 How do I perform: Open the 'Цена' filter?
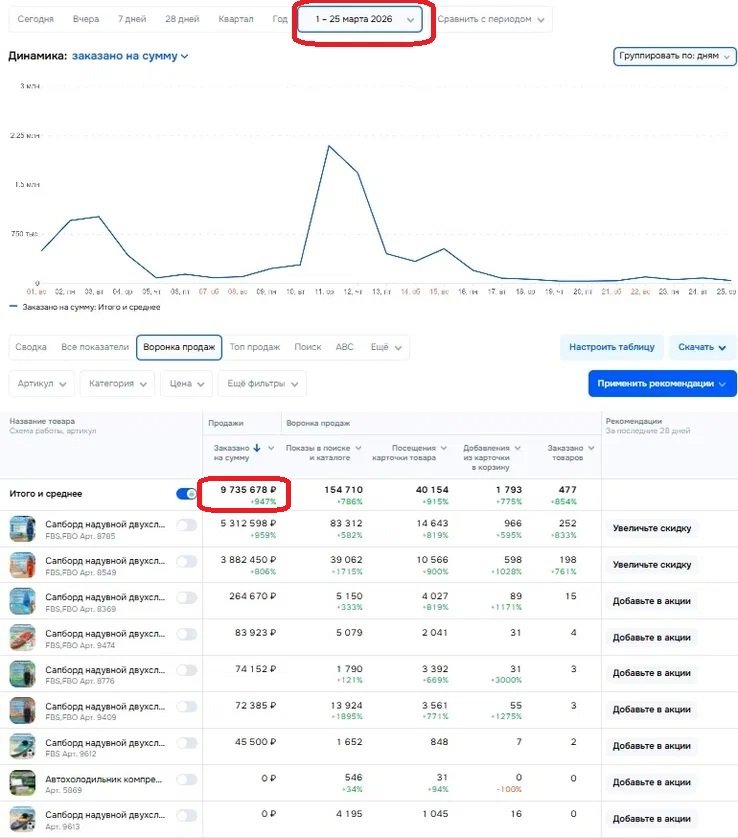pyautogui.click(x=187, y=384)
